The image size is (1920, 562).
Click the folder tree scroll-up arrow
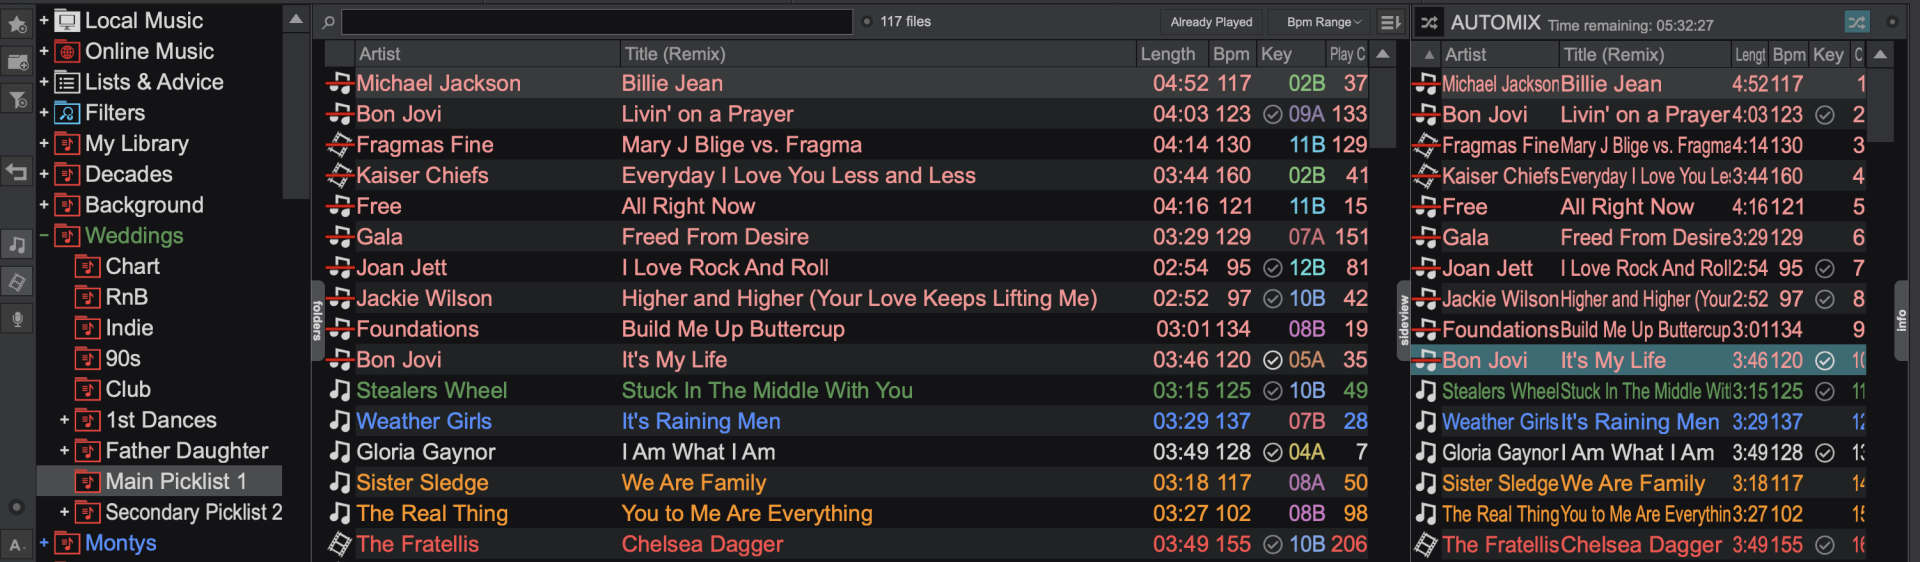tap(296, 19)
